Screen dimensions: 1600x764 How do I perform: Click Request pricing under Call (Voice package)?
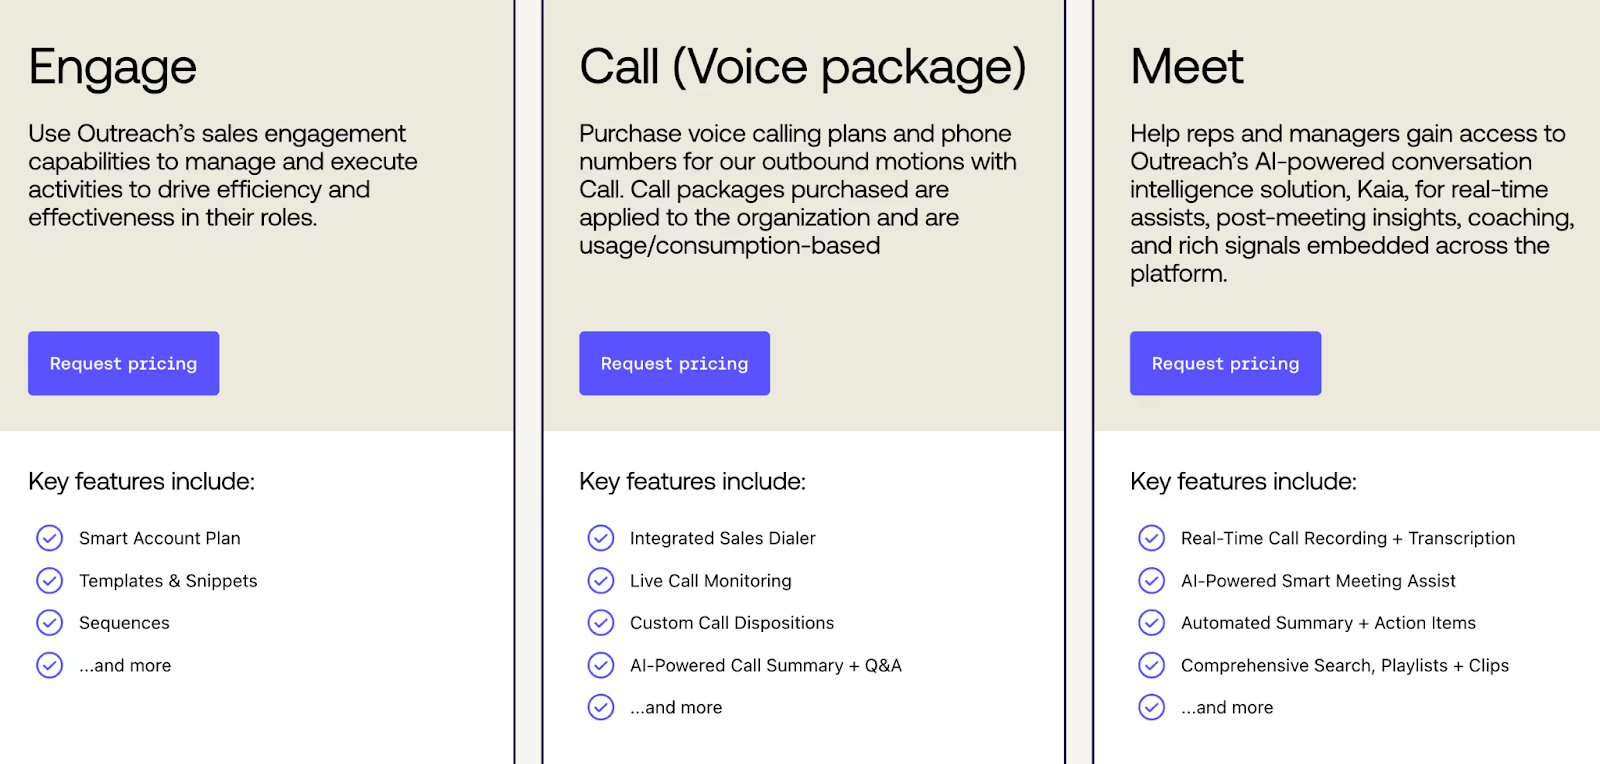674,363
